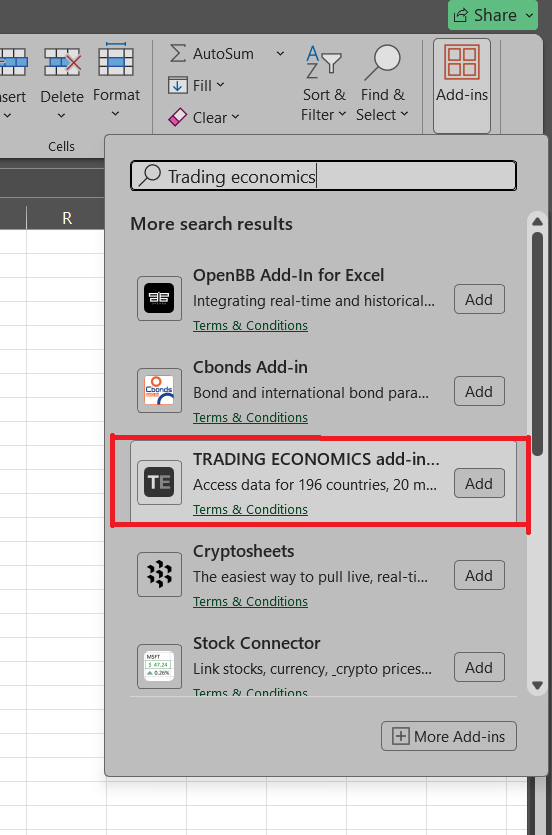
Task: Open the Add-ins ribbon button
Action: point(462,85)
